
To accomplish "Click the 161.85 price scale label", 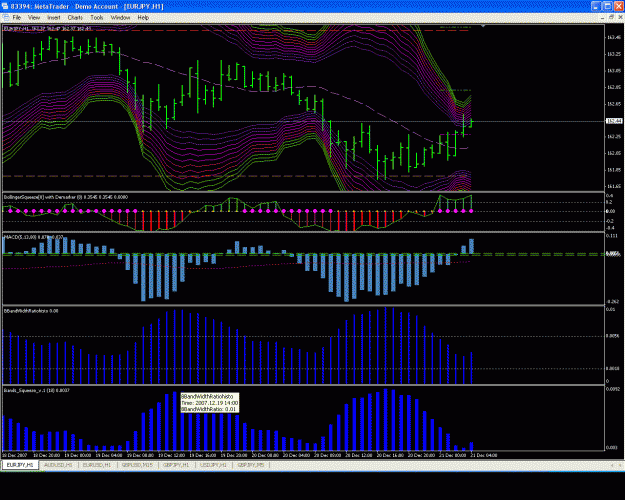I will [614, 170].
